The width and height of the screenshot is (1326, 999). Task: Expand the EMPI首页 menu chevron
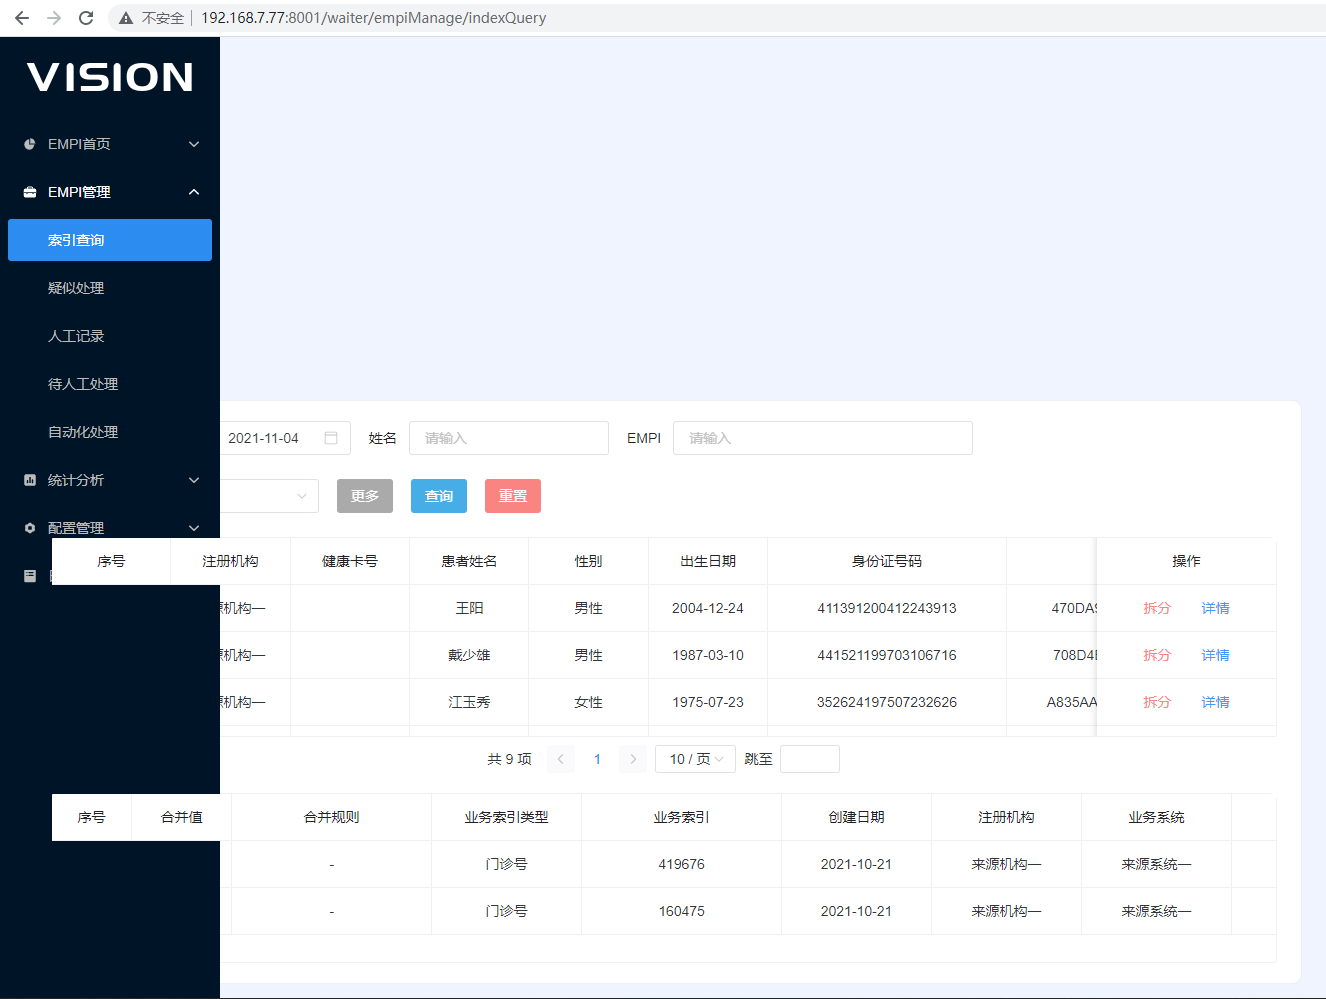(194, 144)
